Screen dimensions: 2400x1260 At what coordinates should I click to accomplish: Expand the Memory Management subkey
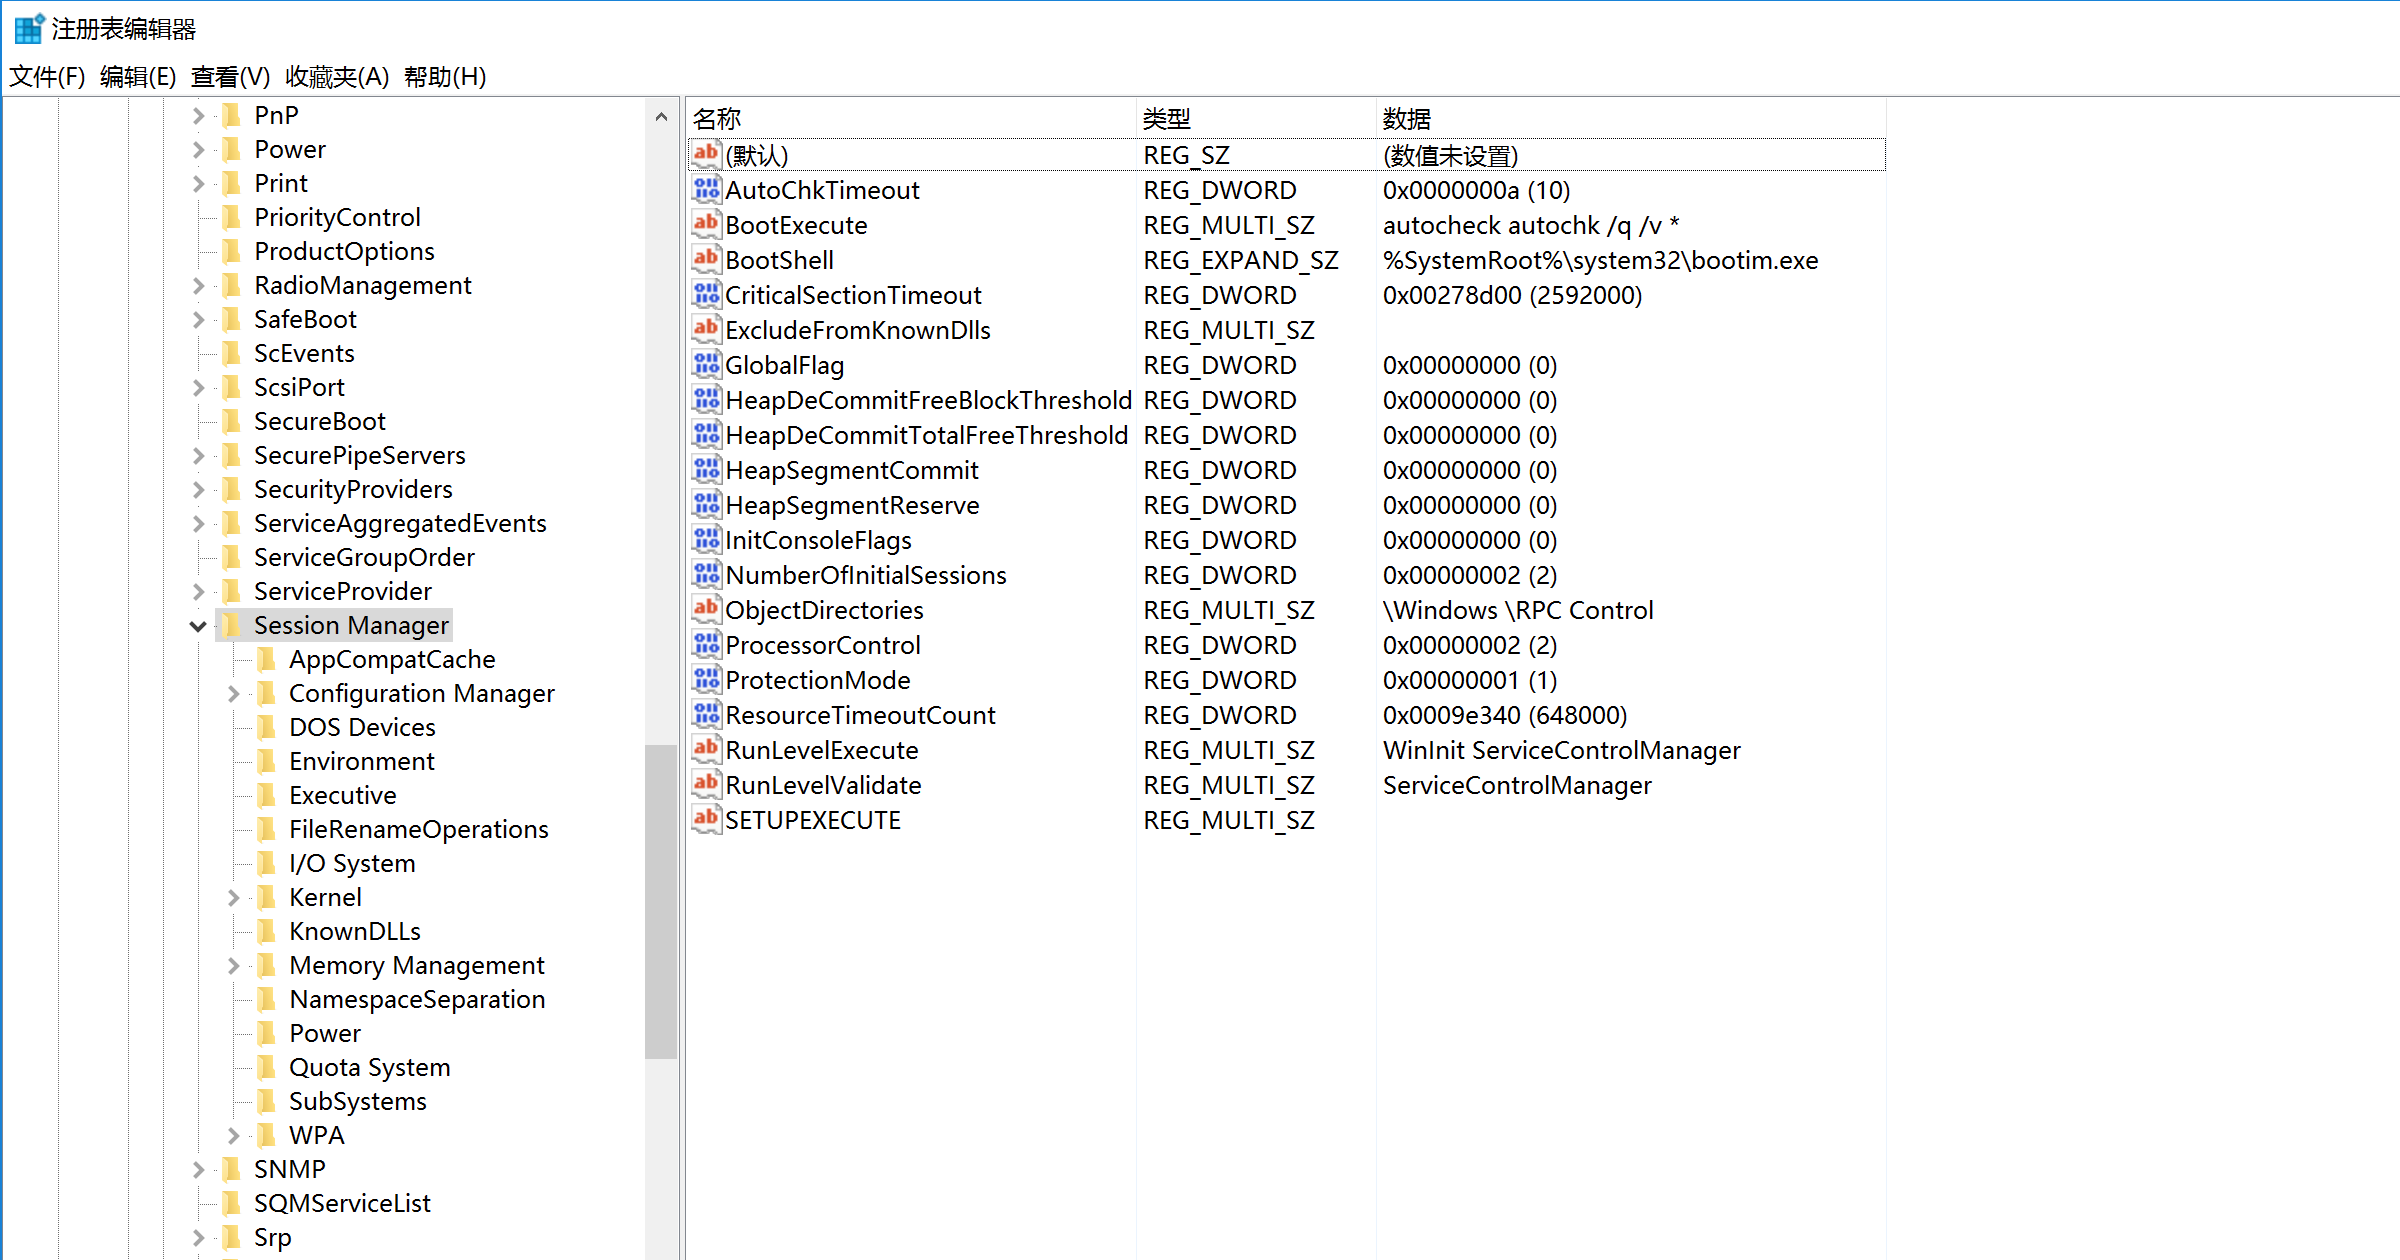click(x=233, y=965)
